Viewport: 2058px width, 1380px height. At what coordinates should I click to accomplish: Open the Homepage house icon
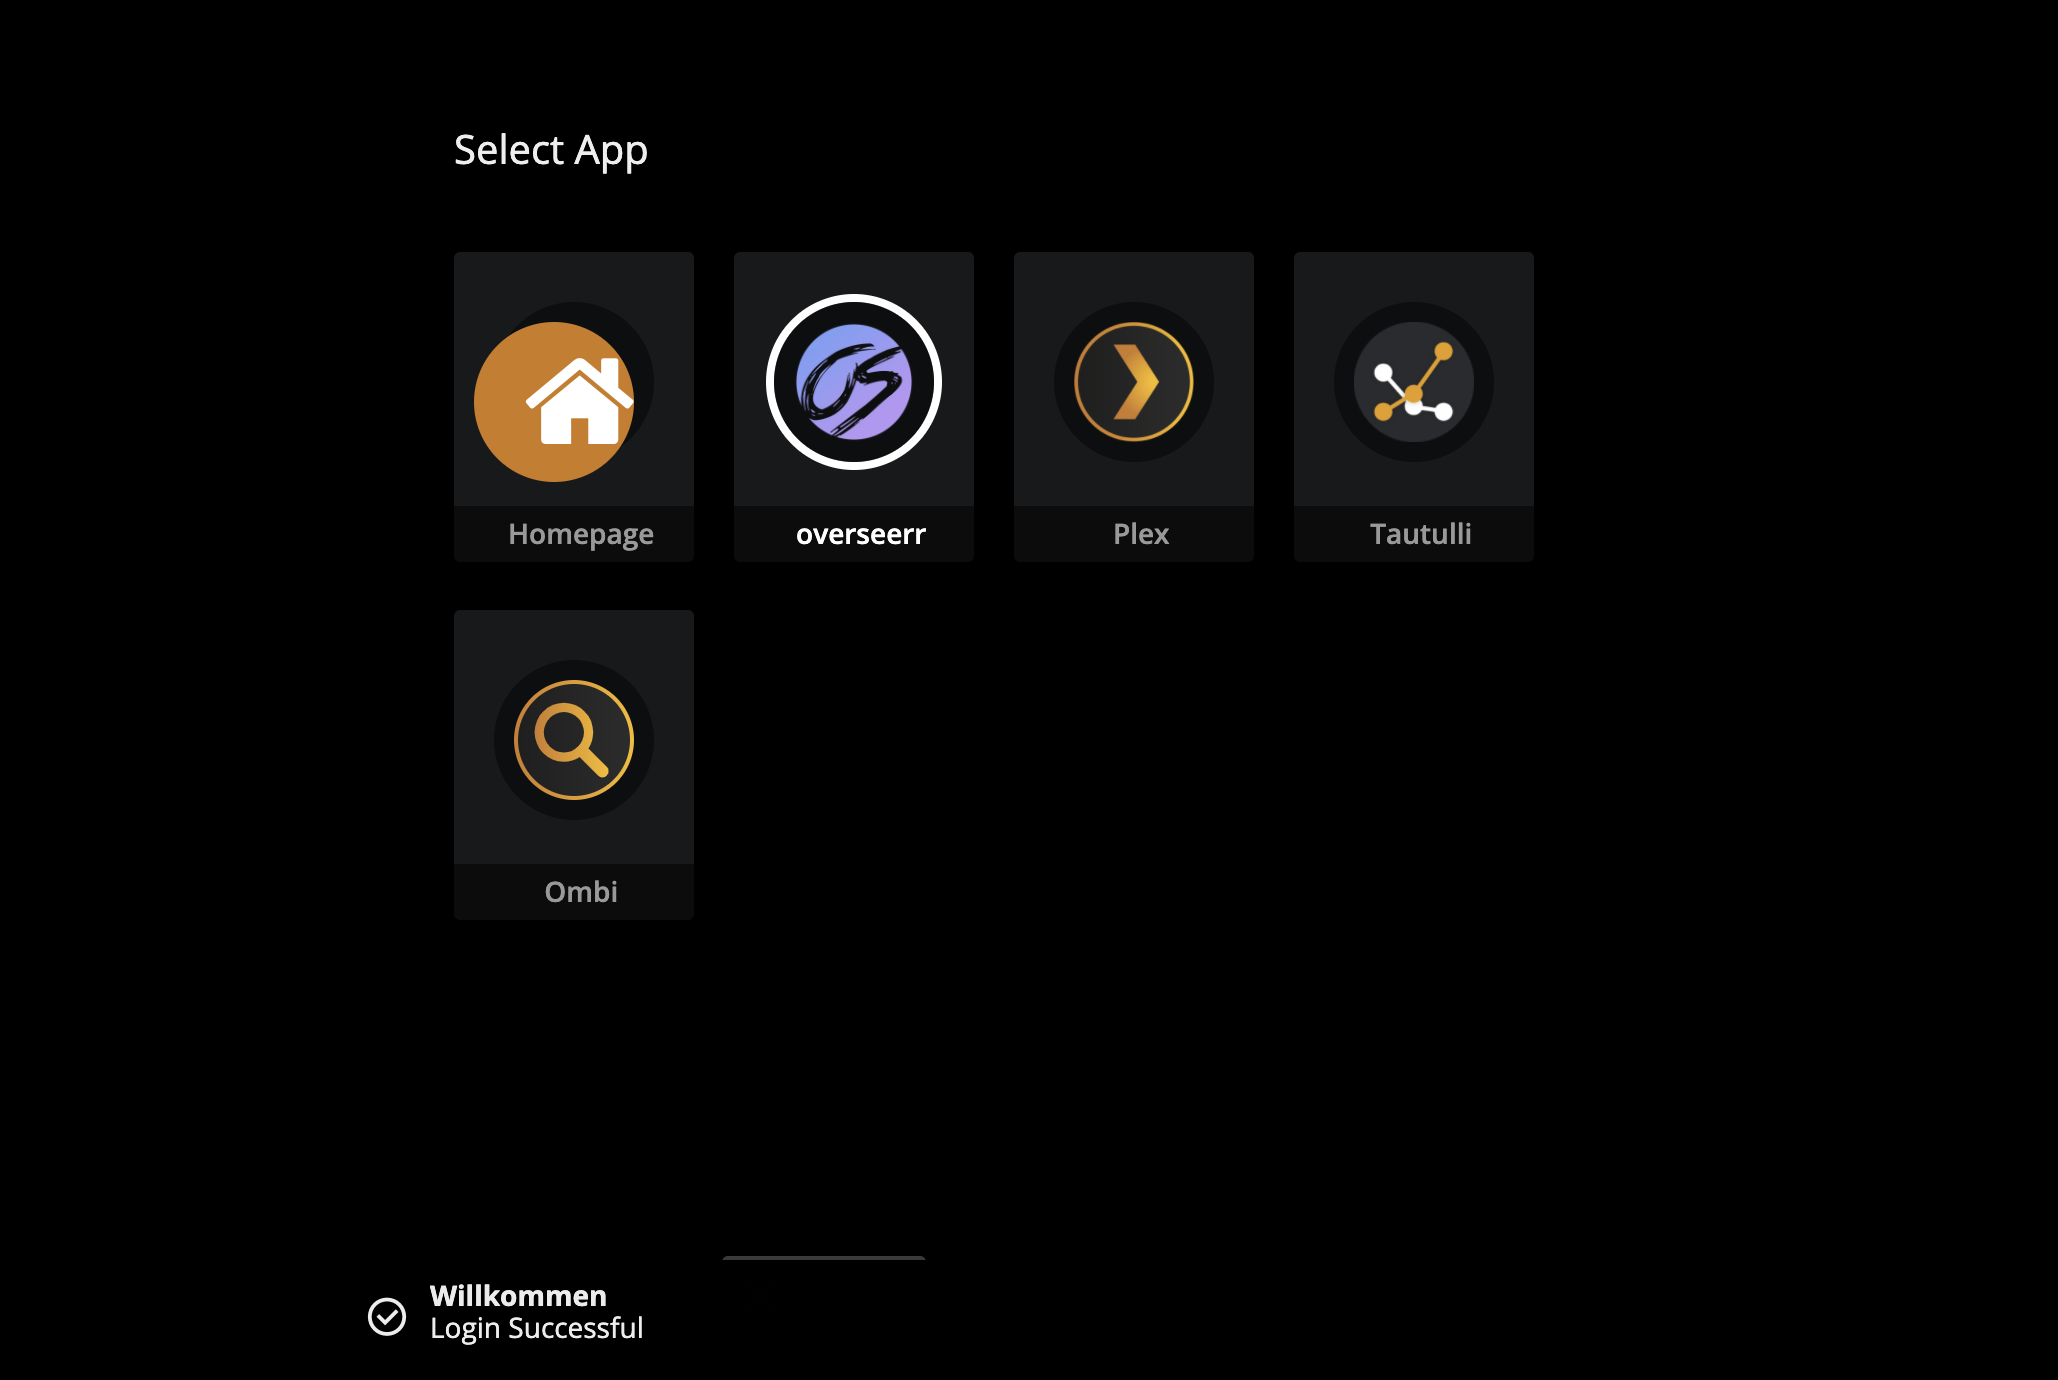579,400
